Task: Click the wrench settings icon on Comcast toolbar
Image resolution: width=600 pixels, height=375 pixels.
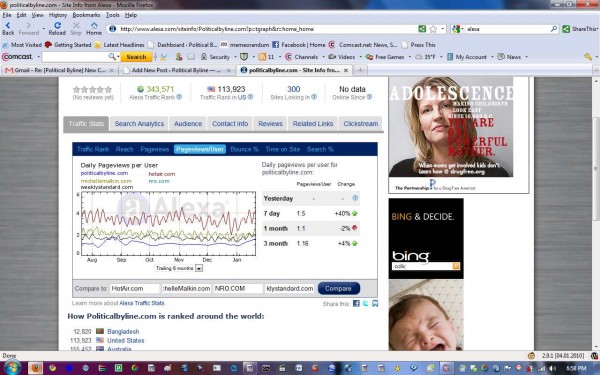Action: pos(588,57)
